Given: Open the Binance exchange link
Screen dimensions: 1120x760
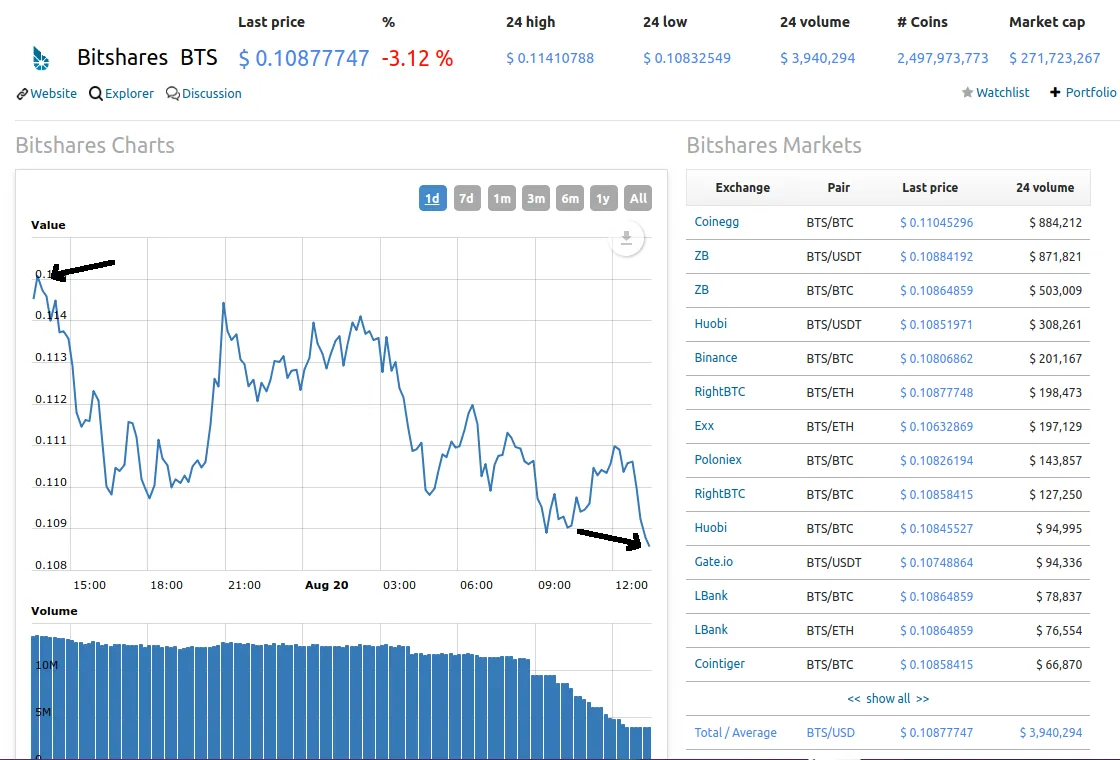Looking at the screenshot, I should (x=716, y=358).
